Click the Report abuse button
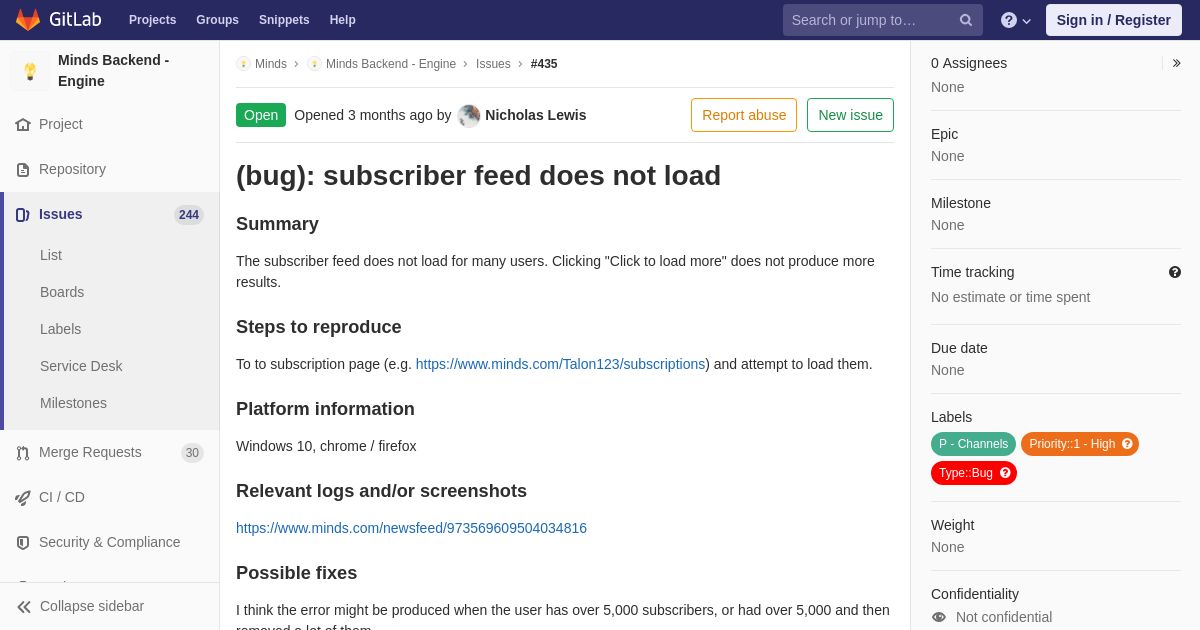1200x630 pixels. (744, 115)
